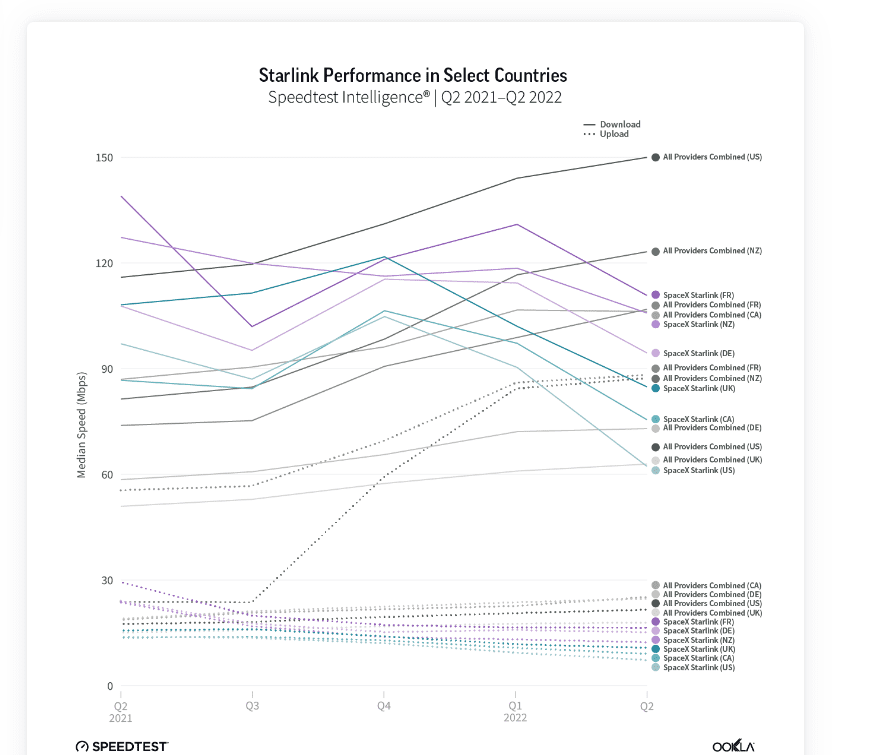Screen dimensions: 878x755
Task: Click the Median Speed (Mbps) axis title
Action: tap(82, 425)
